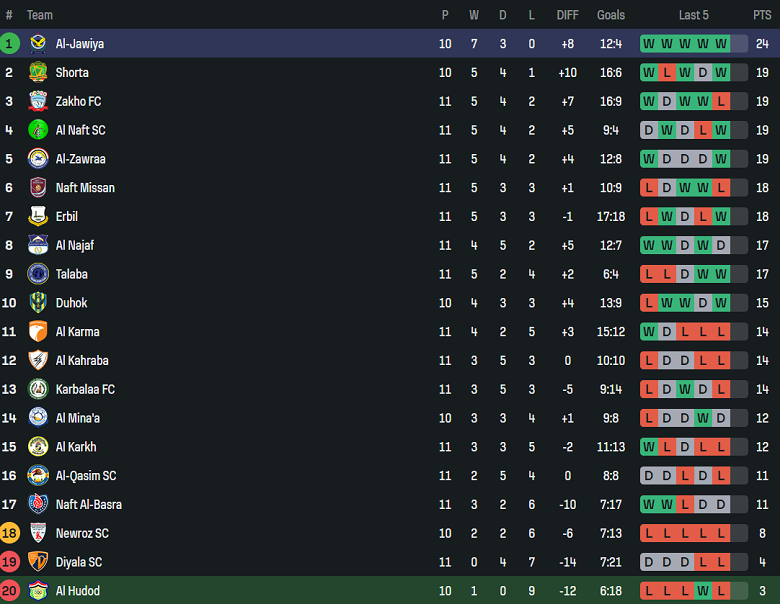Click the Last 5 column header
780x604 pixels.
tap(693, 15)
